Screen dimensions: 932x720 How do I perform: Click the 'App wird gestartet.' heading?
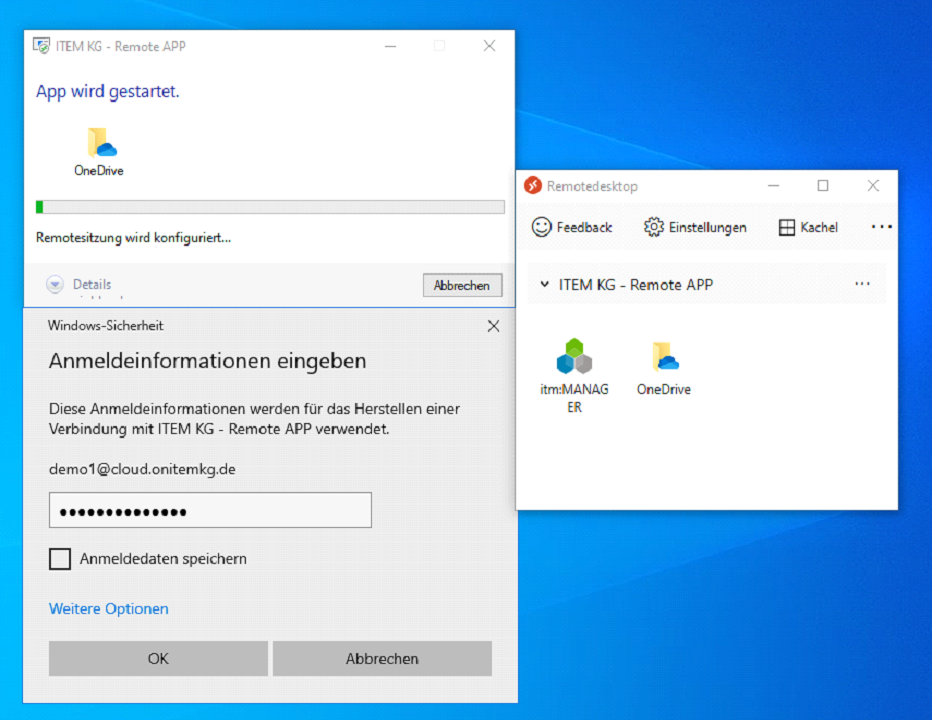[x=108, y=92]
